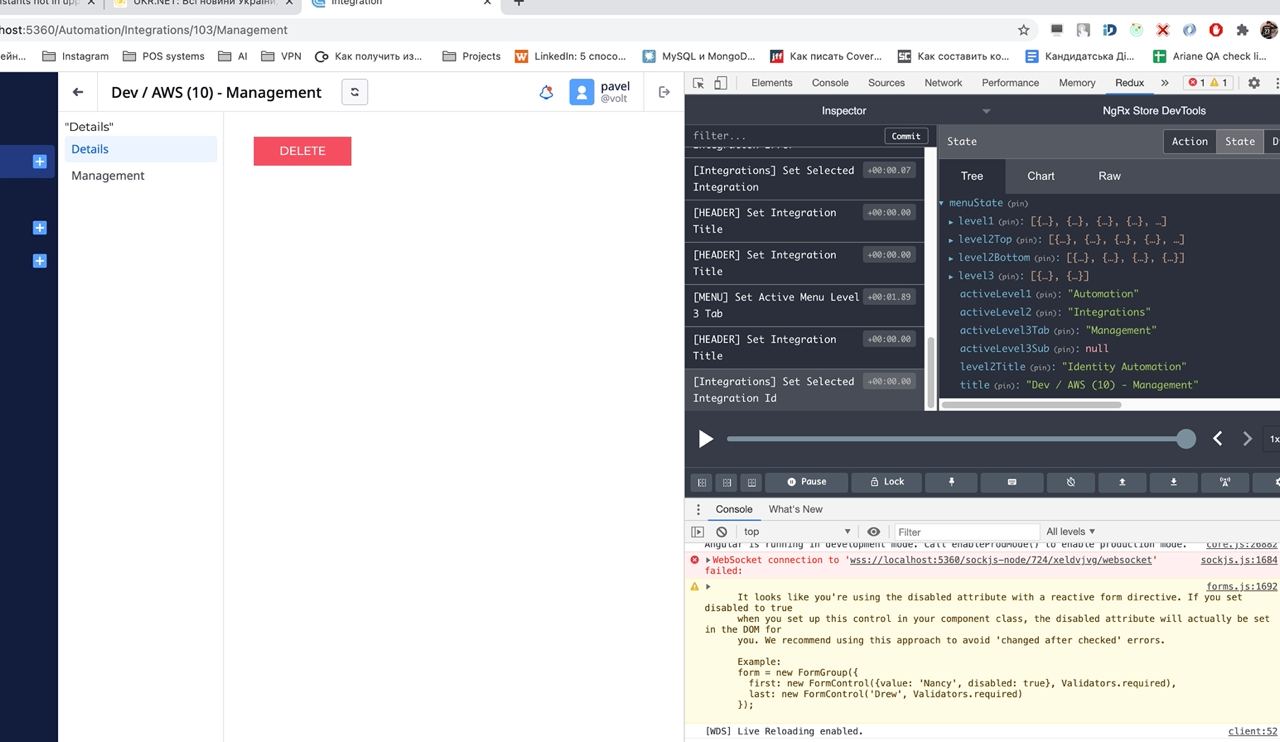Open the 'All levels' log dropdown
The image size is (1280, 742).
click(1070, 532)
